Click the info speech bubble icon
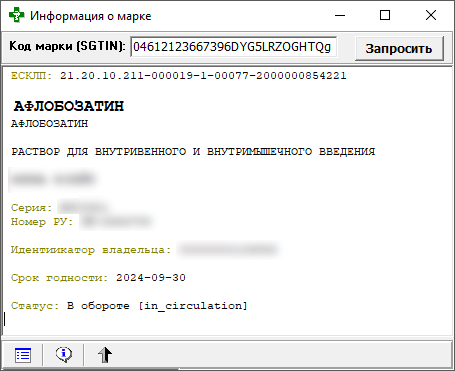Image resolution: width=455 pixels, height=371 pixels. 64,354
